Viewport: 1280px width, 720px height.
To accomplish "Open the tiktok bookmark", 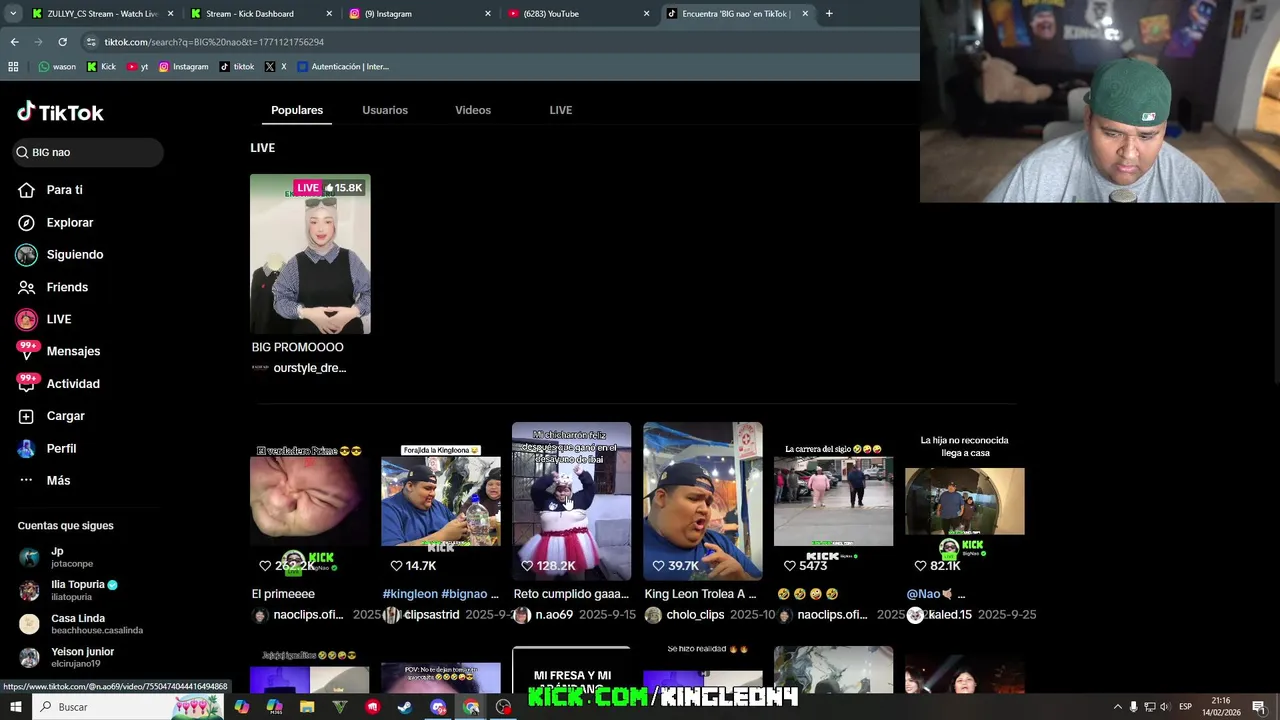I will coord(237,67).
